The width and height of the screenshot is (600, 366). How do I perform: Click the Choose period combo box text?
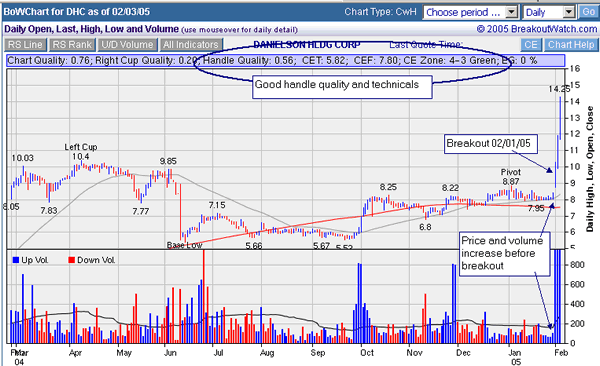point(464,12)
